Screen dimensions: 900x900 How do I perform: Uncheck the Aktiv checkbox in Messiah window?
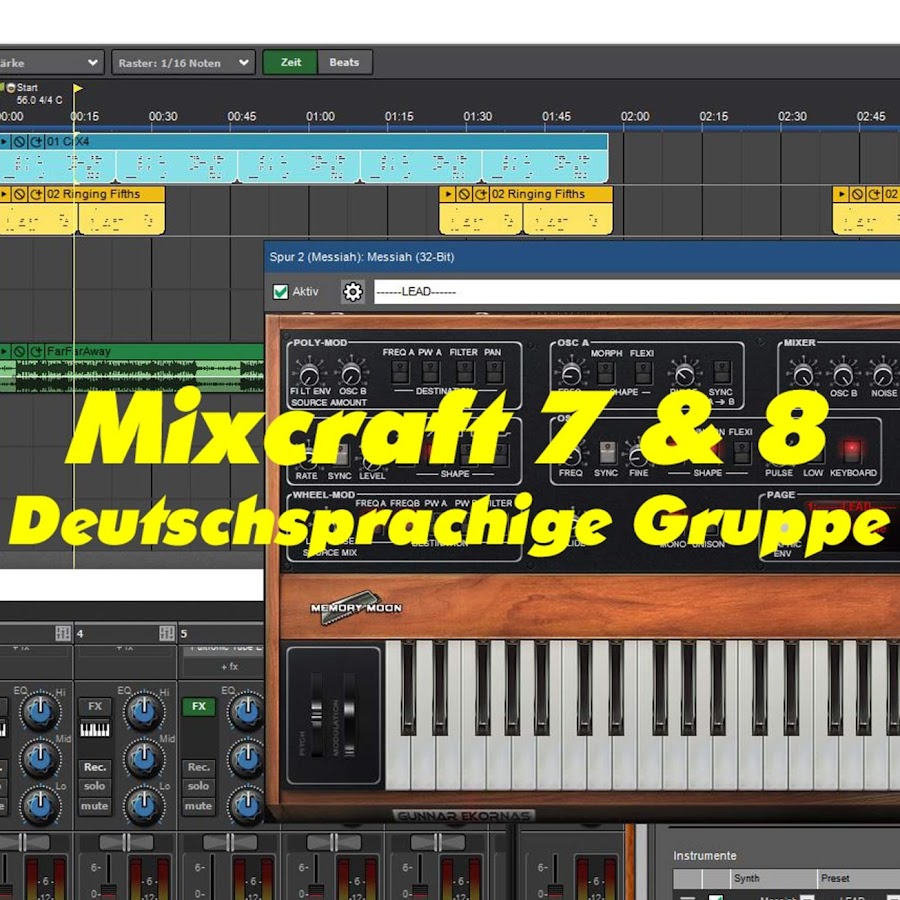click(x=280, y=292)
